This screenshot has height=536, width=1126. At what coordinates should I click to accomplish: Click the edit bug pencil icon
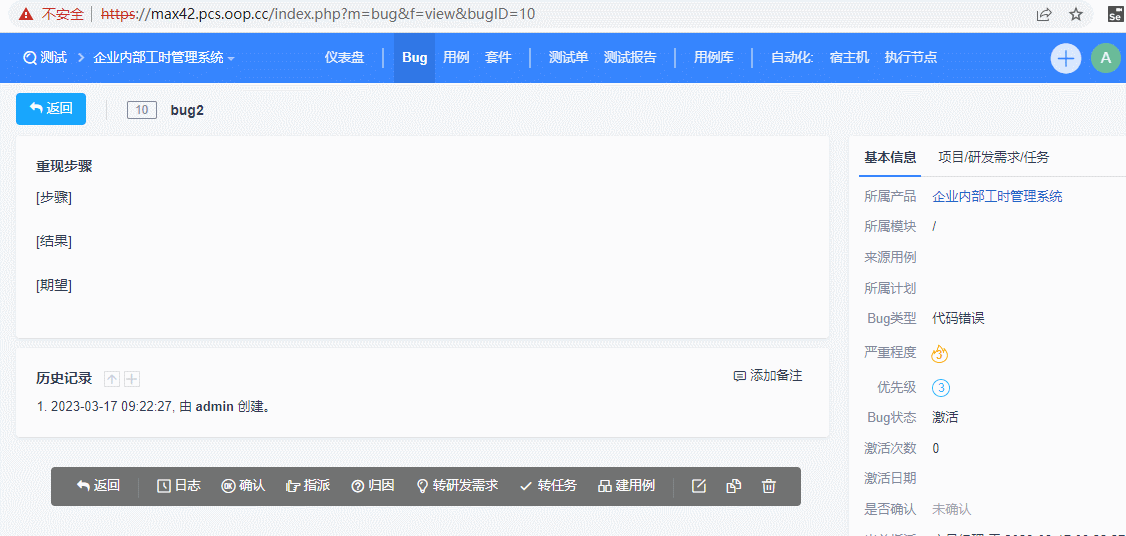point(699,486)
